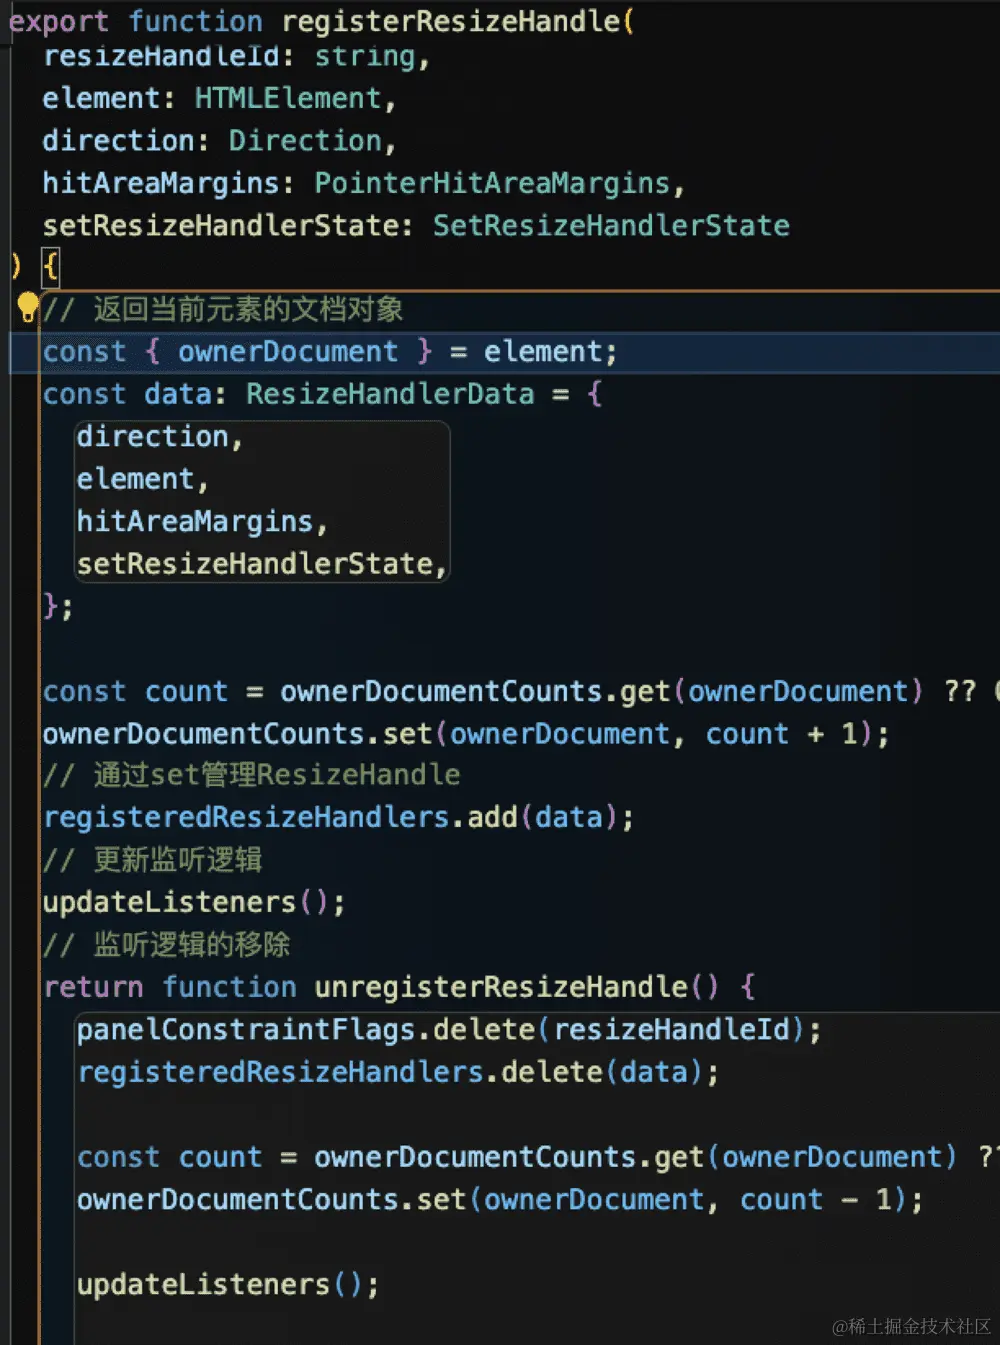Click hitAreaMargins inside the data object
The image size is (1000, 1345).
tap(195, 521)
